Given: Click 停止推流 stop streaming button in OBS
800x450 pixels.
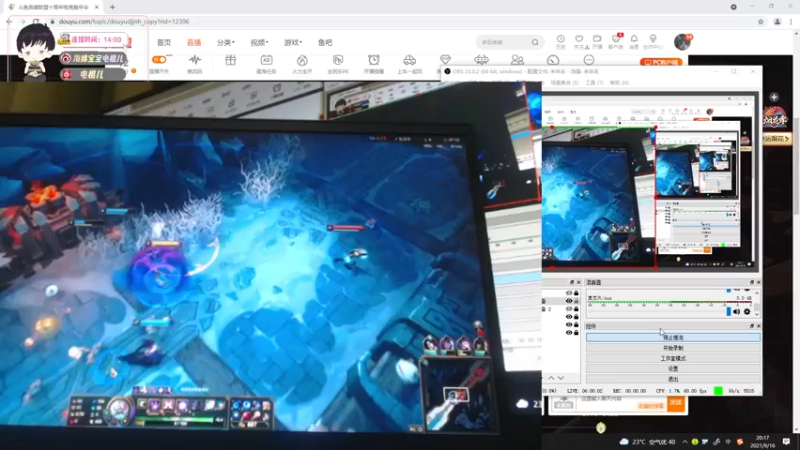Looking at the screenshot, I should click(673, 338).
